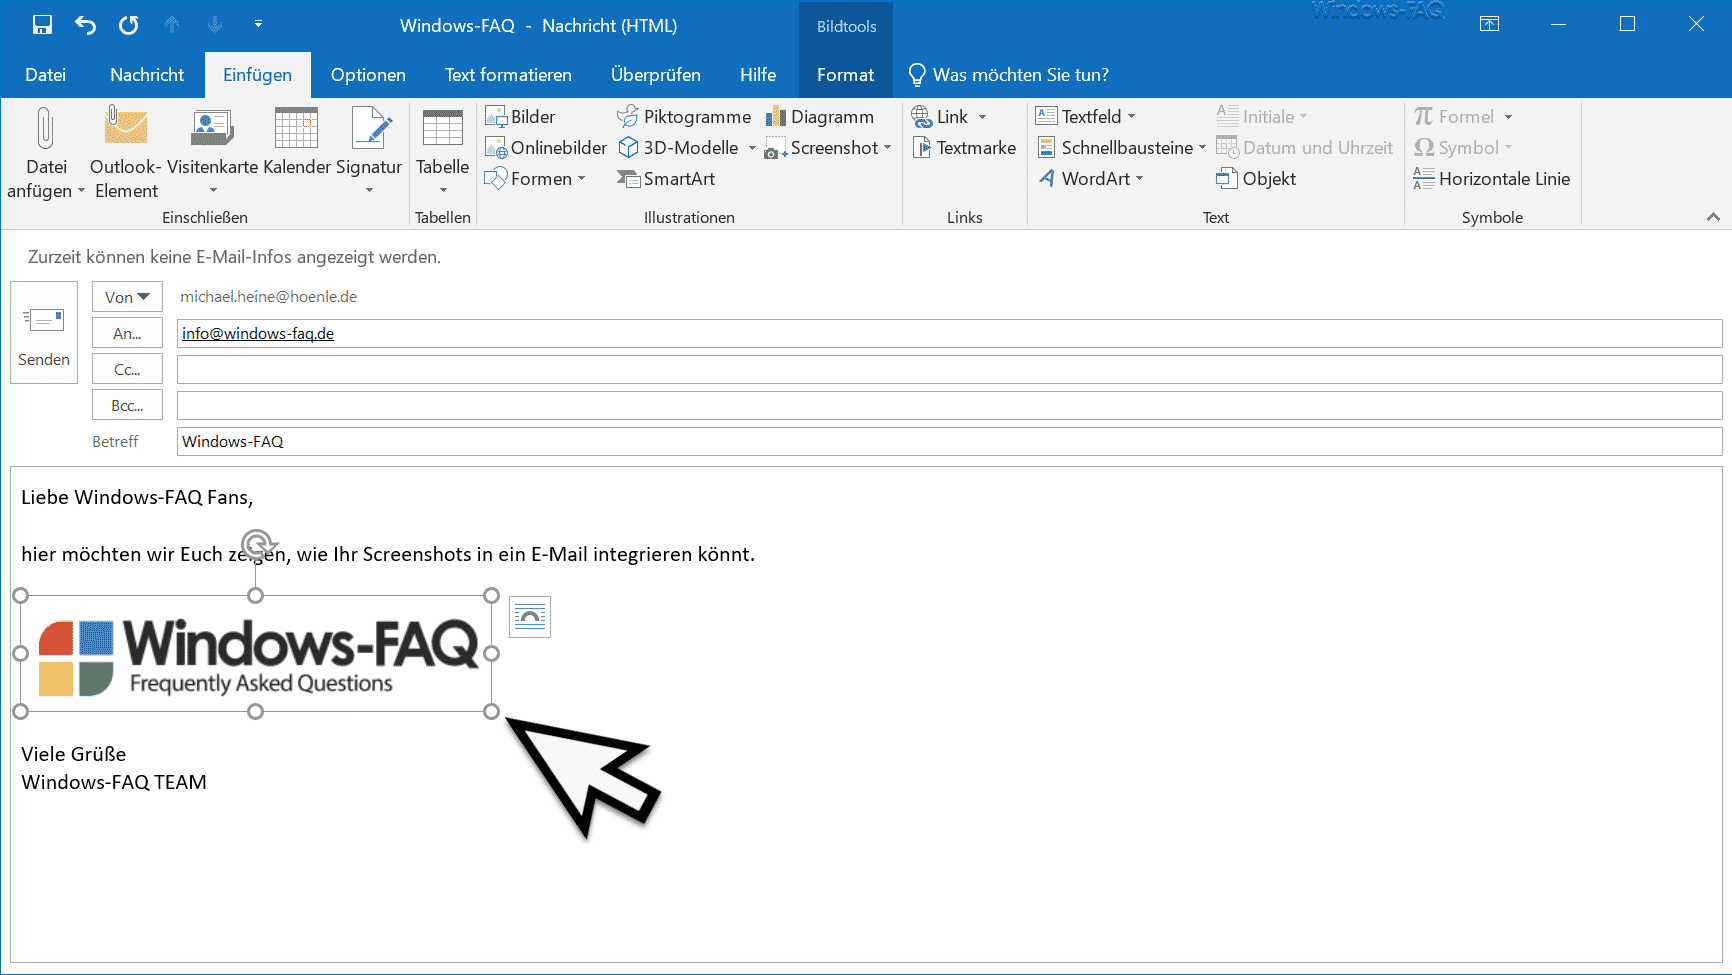1732x975 pixels.
Task: Click into the Bcc address field
Action: (x=949, y=406)
